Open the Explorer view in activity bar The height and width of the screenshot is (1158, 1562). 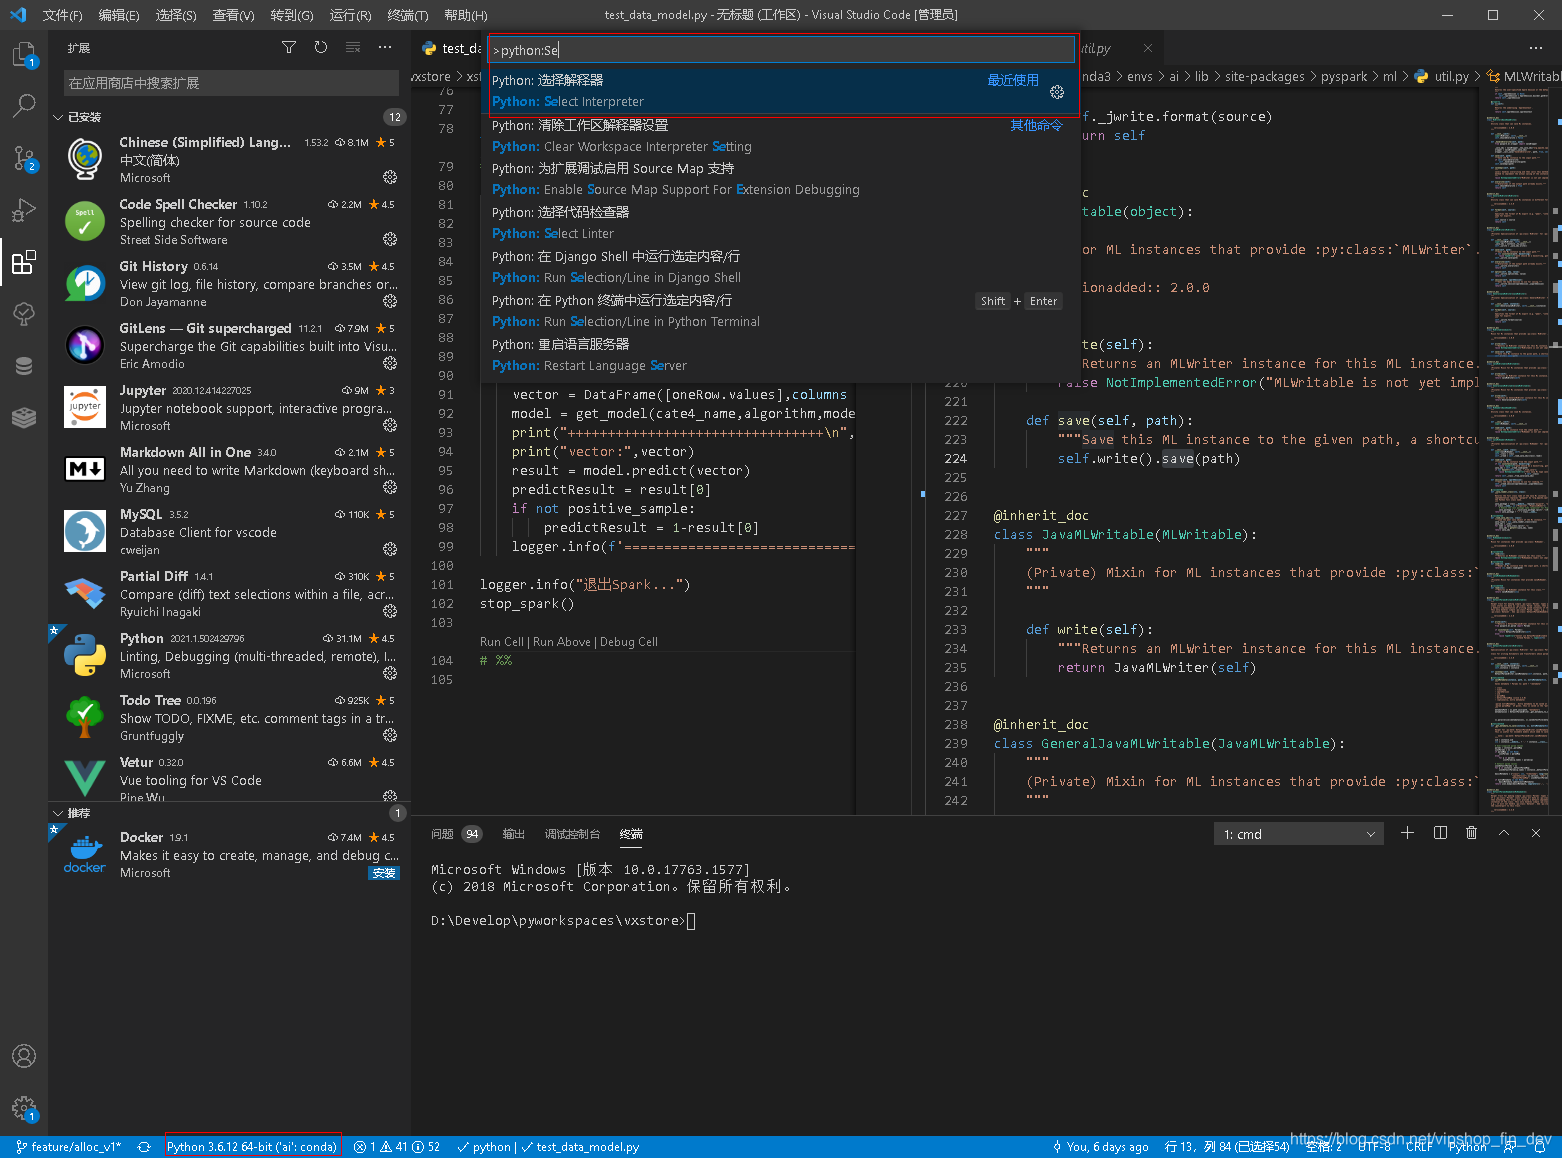tap(24, 54)
